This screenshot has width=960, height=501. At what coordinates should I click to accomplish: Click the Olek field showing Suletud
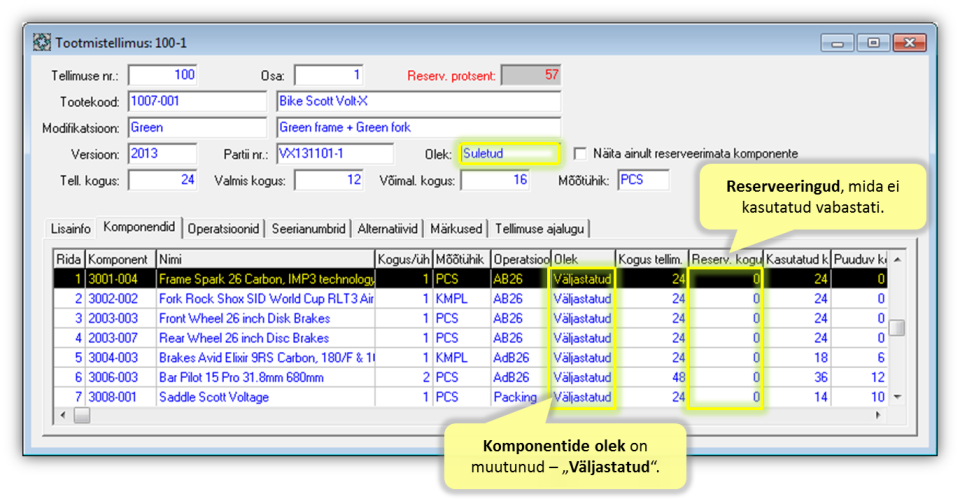coord(507,154)
